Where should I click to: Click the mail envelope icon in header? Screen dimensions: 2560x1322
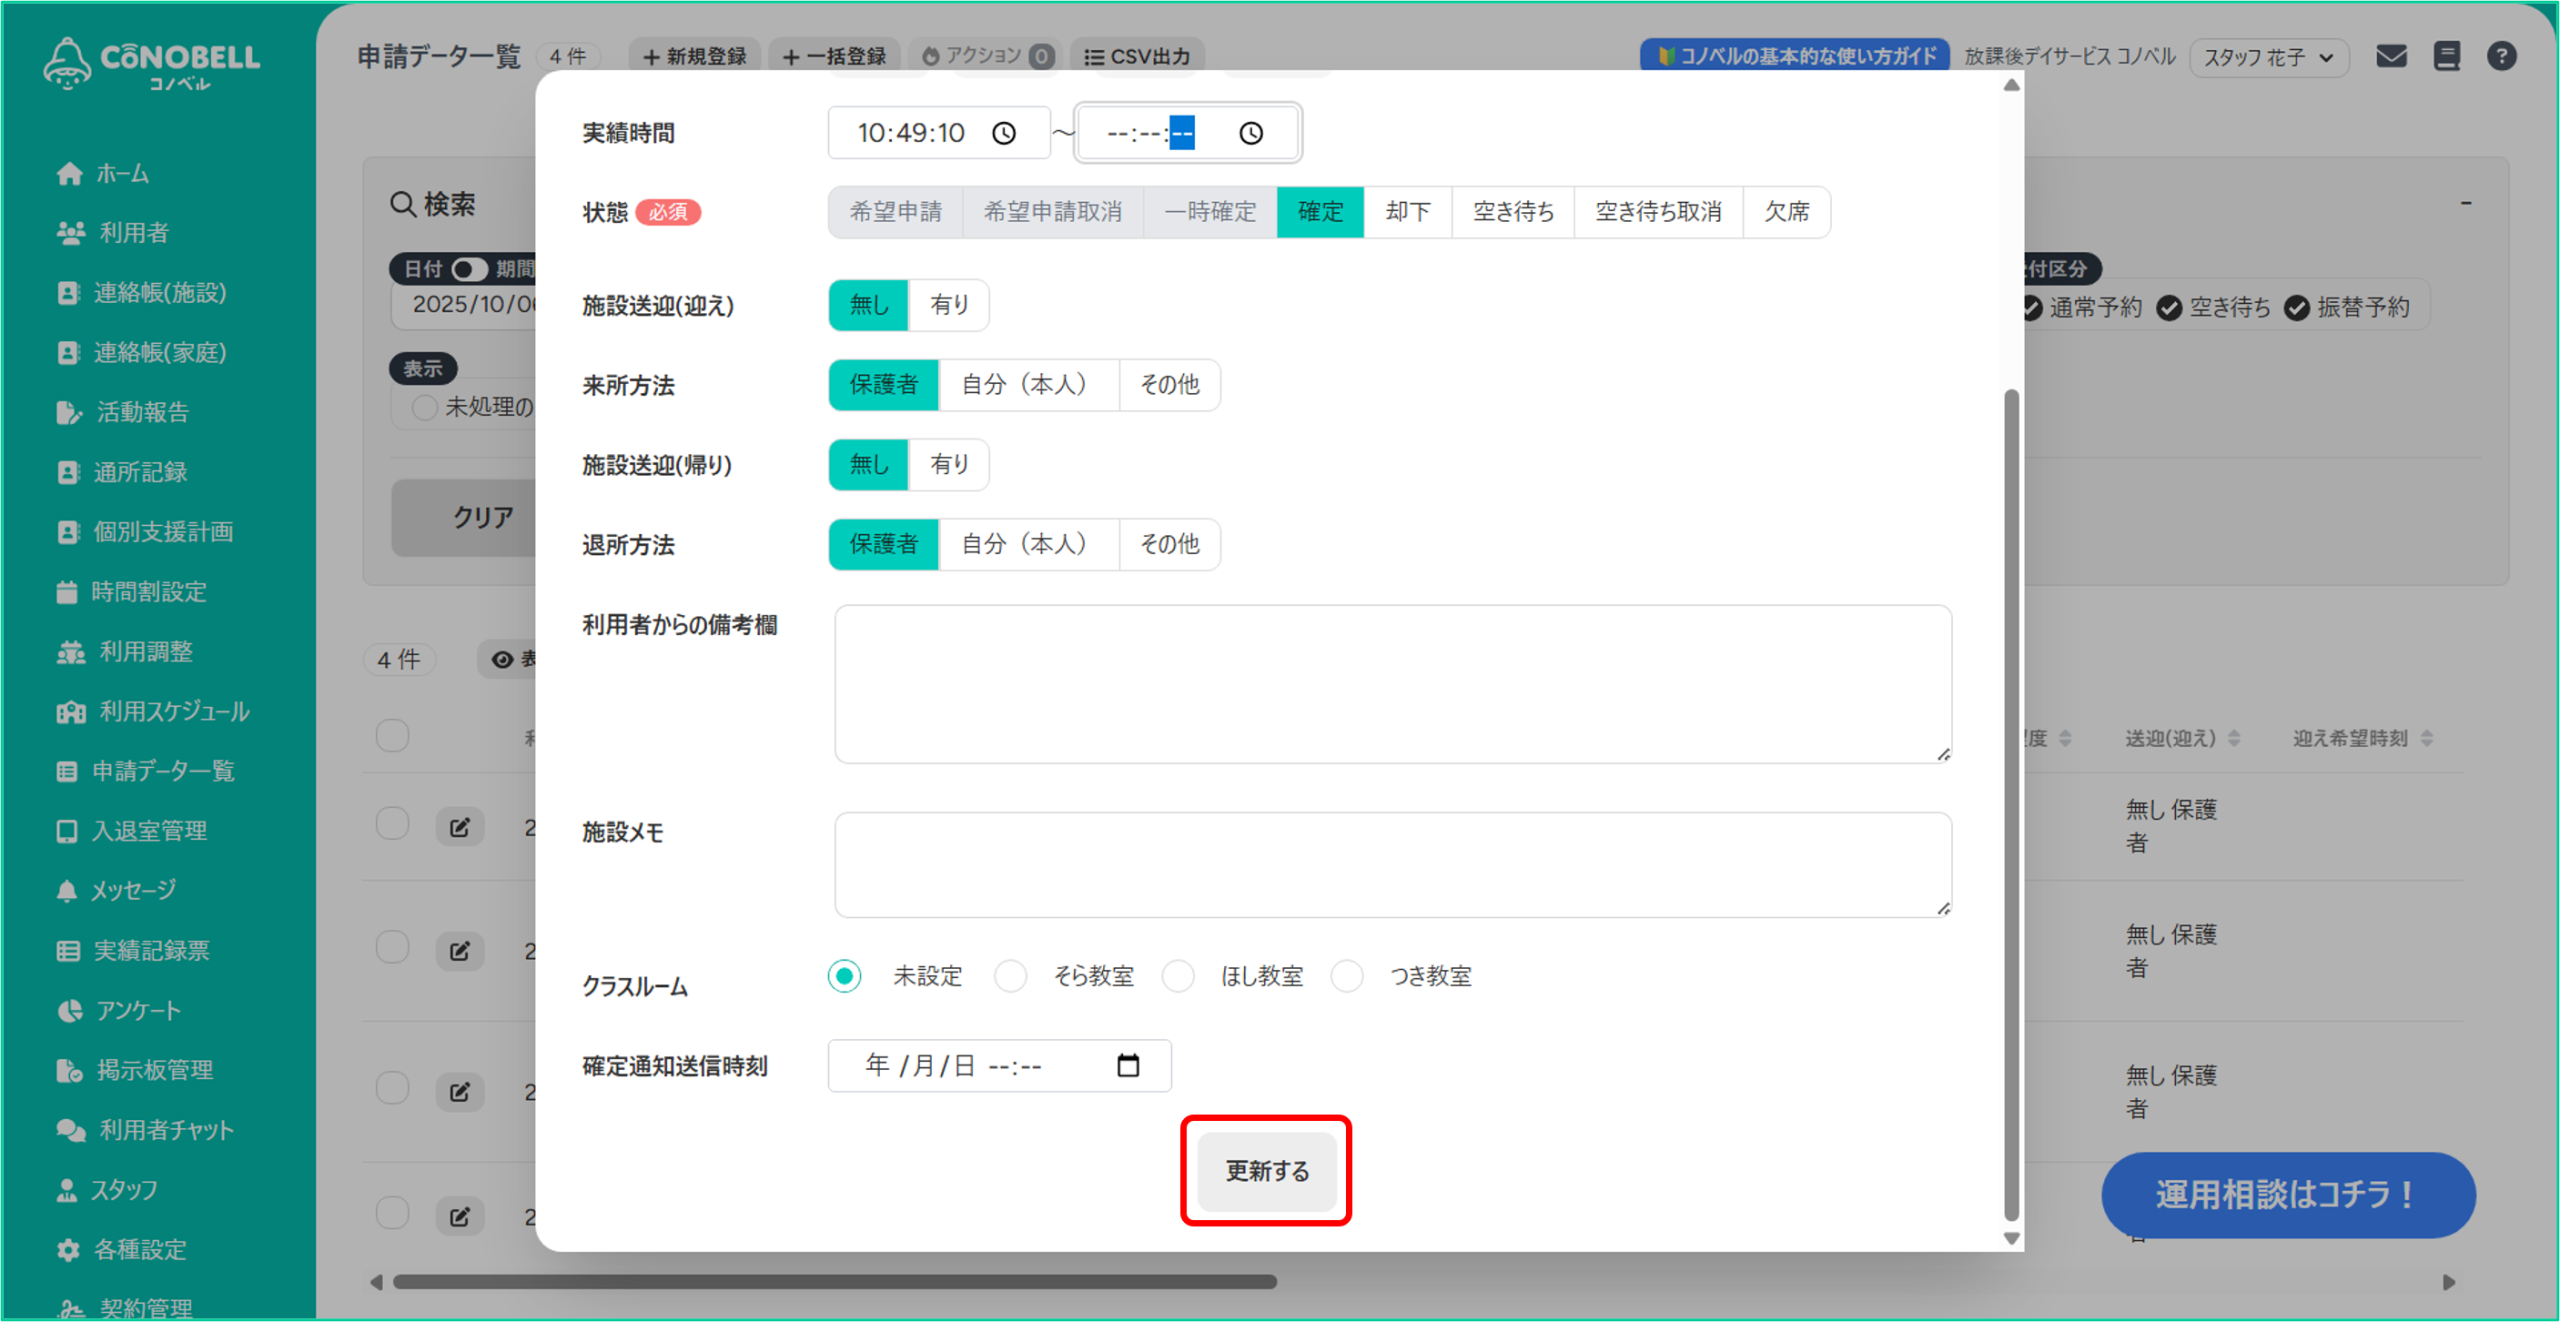pyautogui.click(x=2391, y=56)
